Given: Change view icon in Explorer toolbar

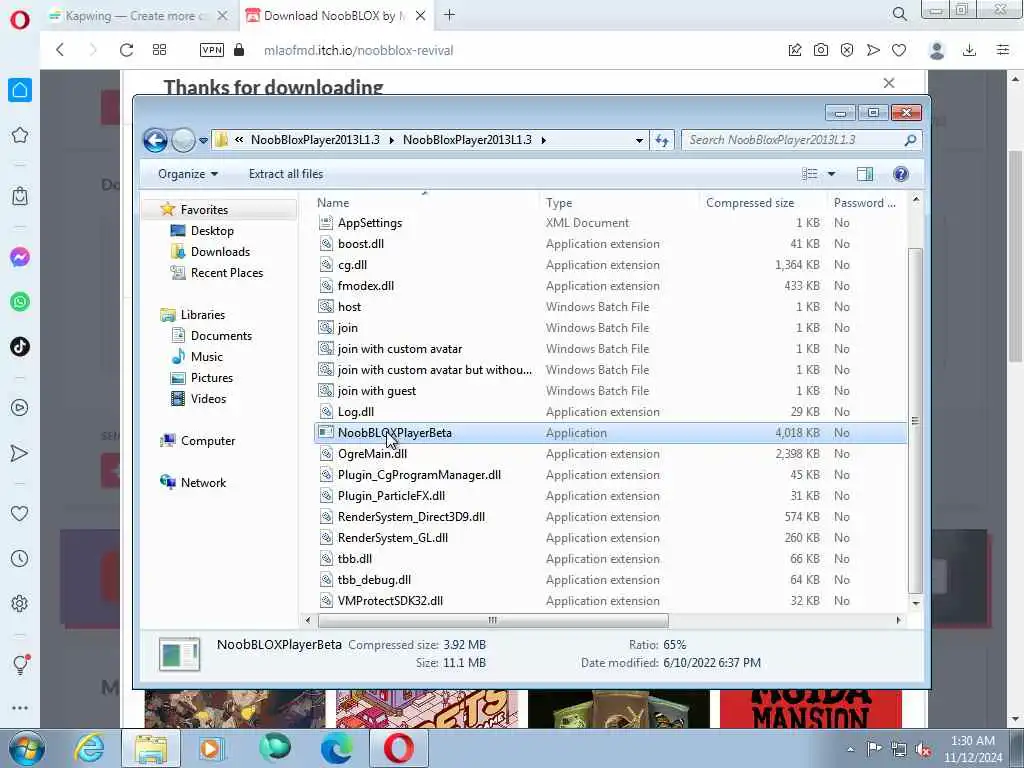Looking at the screenshot, I should pyautogui.click(x=810, y=174).
